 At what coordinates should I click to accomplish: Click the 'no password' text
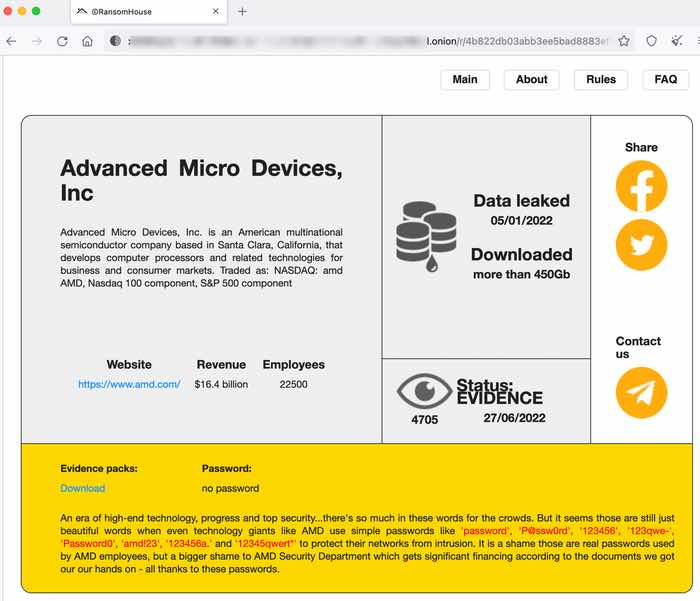pyautogui.click(x=230, y=488)
